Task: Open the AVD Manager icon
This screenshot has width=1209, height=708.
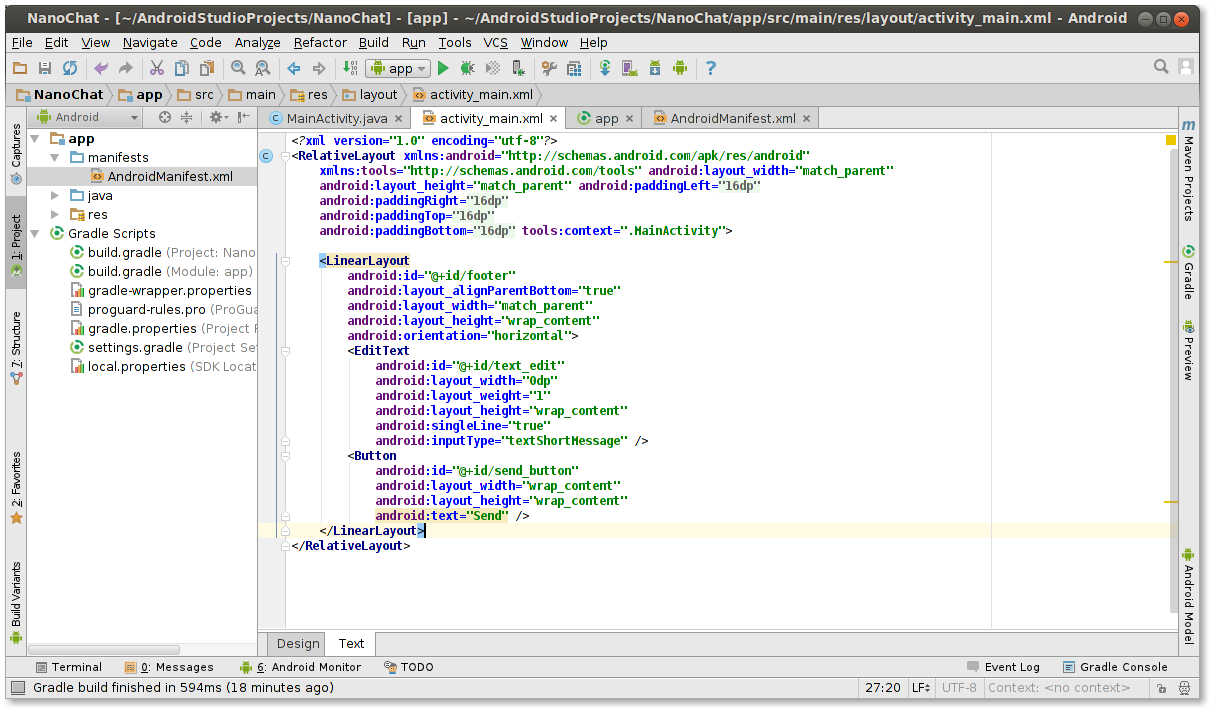Action: pyautogui.click(x=630, y=68)
